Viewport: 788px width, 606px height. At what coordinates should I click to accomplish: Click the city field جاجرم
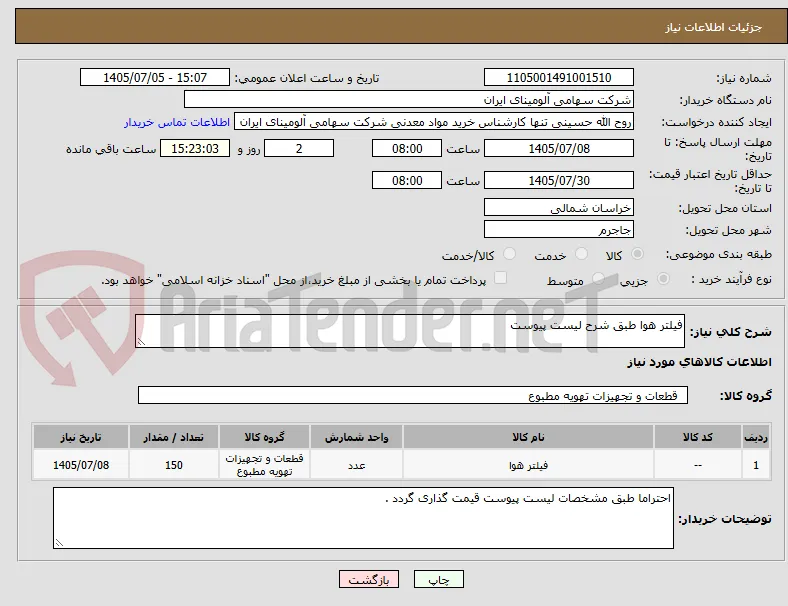click(559, 230)
